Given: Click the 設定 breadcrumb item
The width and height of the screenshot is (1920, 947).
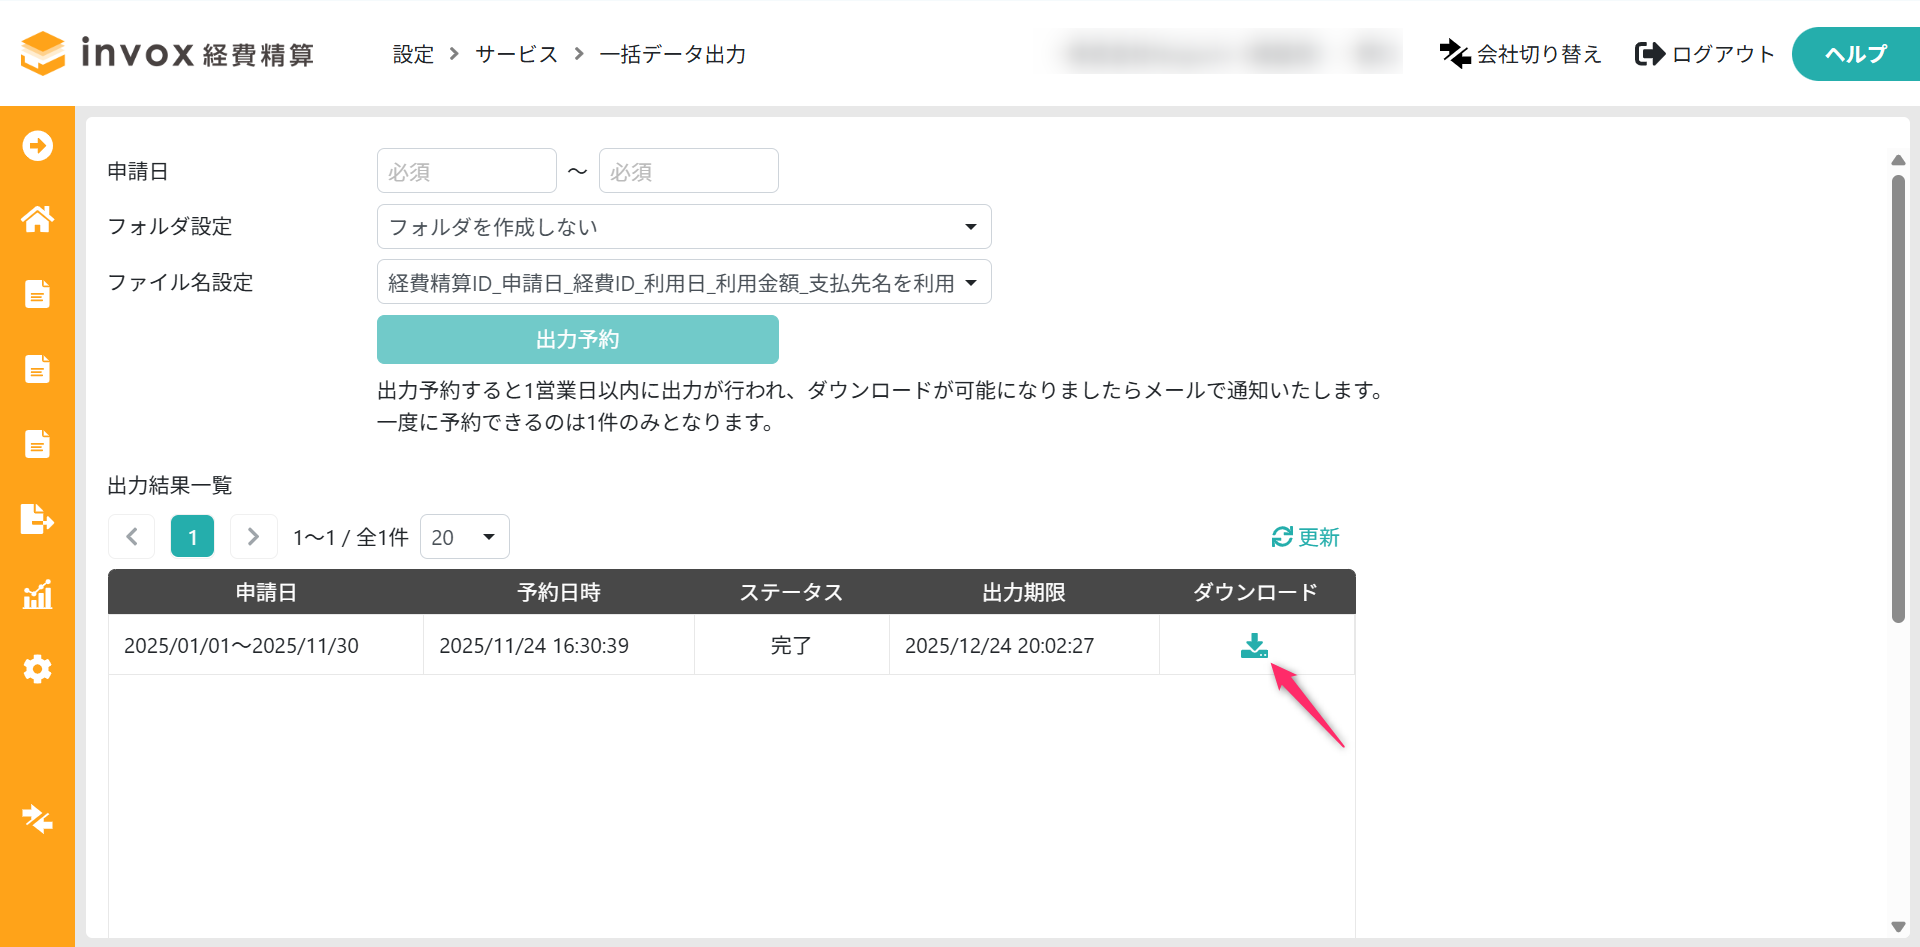Looking at the screenshot, I should coord(413,54).
